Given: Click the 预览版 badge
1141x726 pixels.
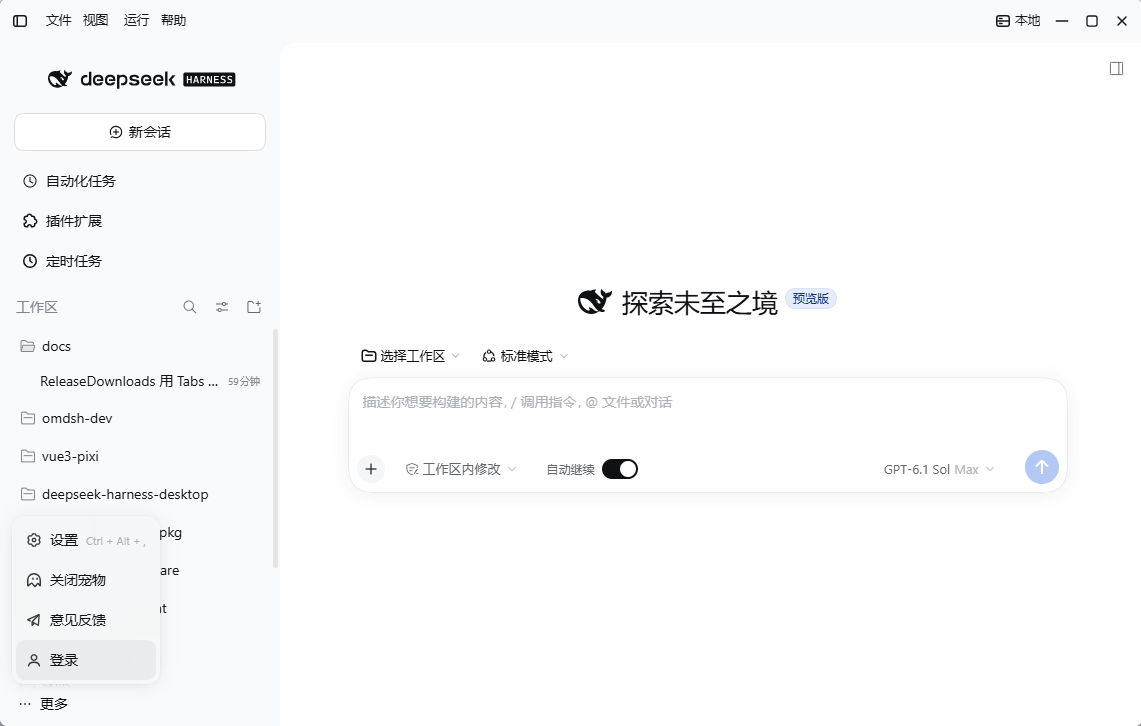Looking at the screenshot, I should pyautogui.click(x=811, y=298).
